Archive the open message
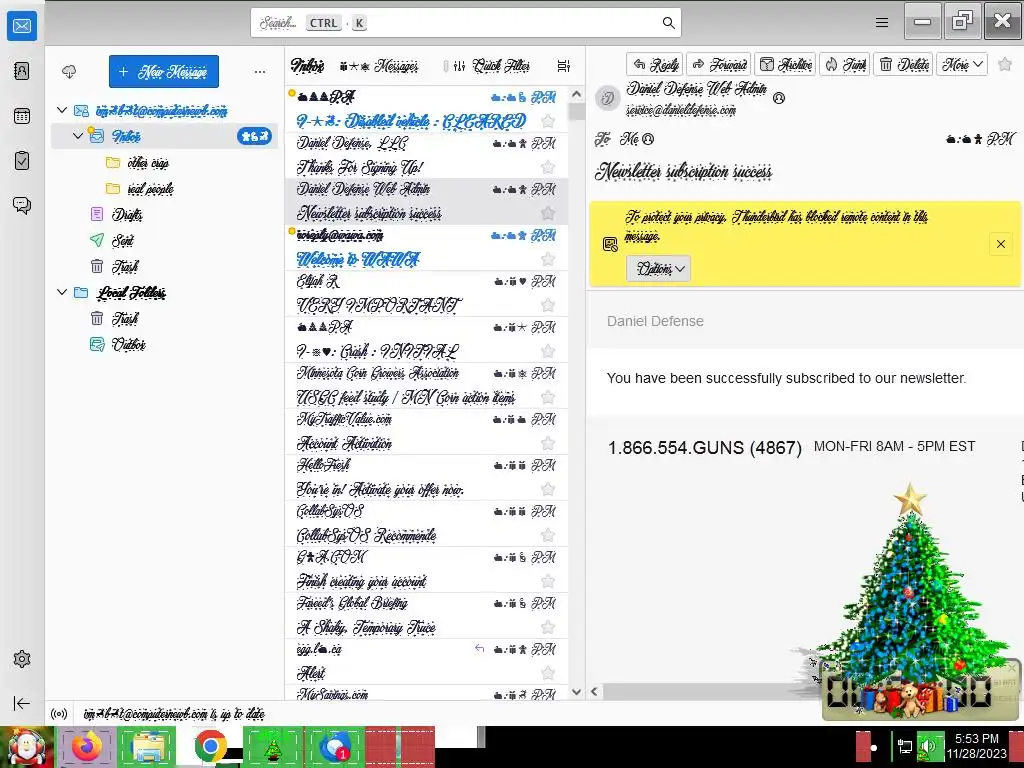The image size is (1024, 768). click(x=786, y=64)
